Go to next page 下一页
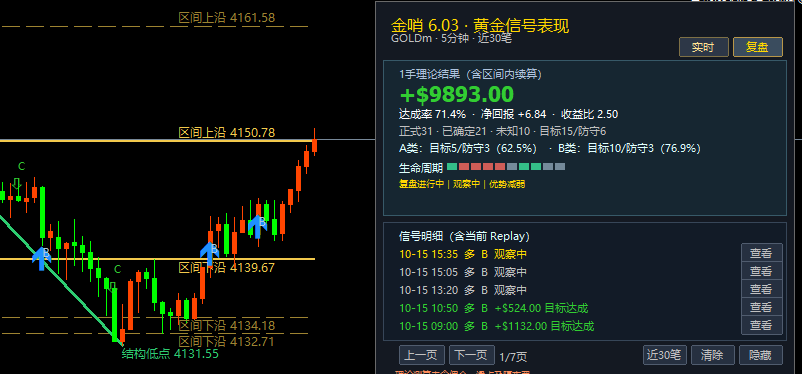This screenshot has height=374, width=802. pyautogui.click(x=472, y=355)
